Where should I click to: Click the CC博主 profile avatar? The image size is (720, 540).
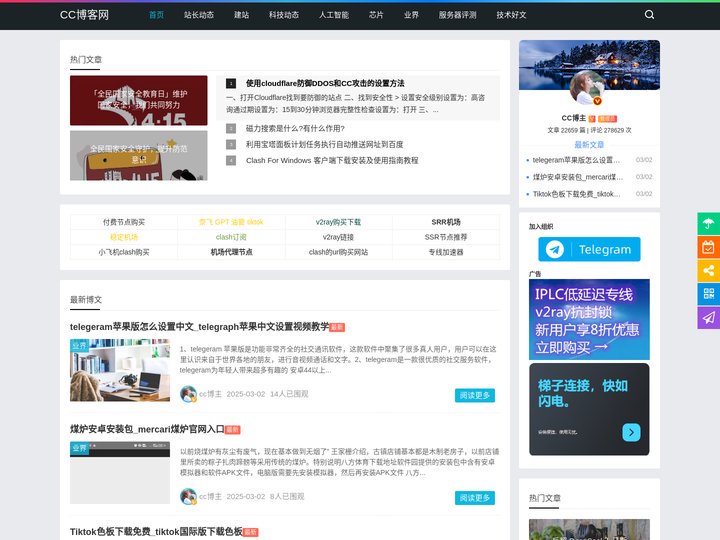(586, 88)
